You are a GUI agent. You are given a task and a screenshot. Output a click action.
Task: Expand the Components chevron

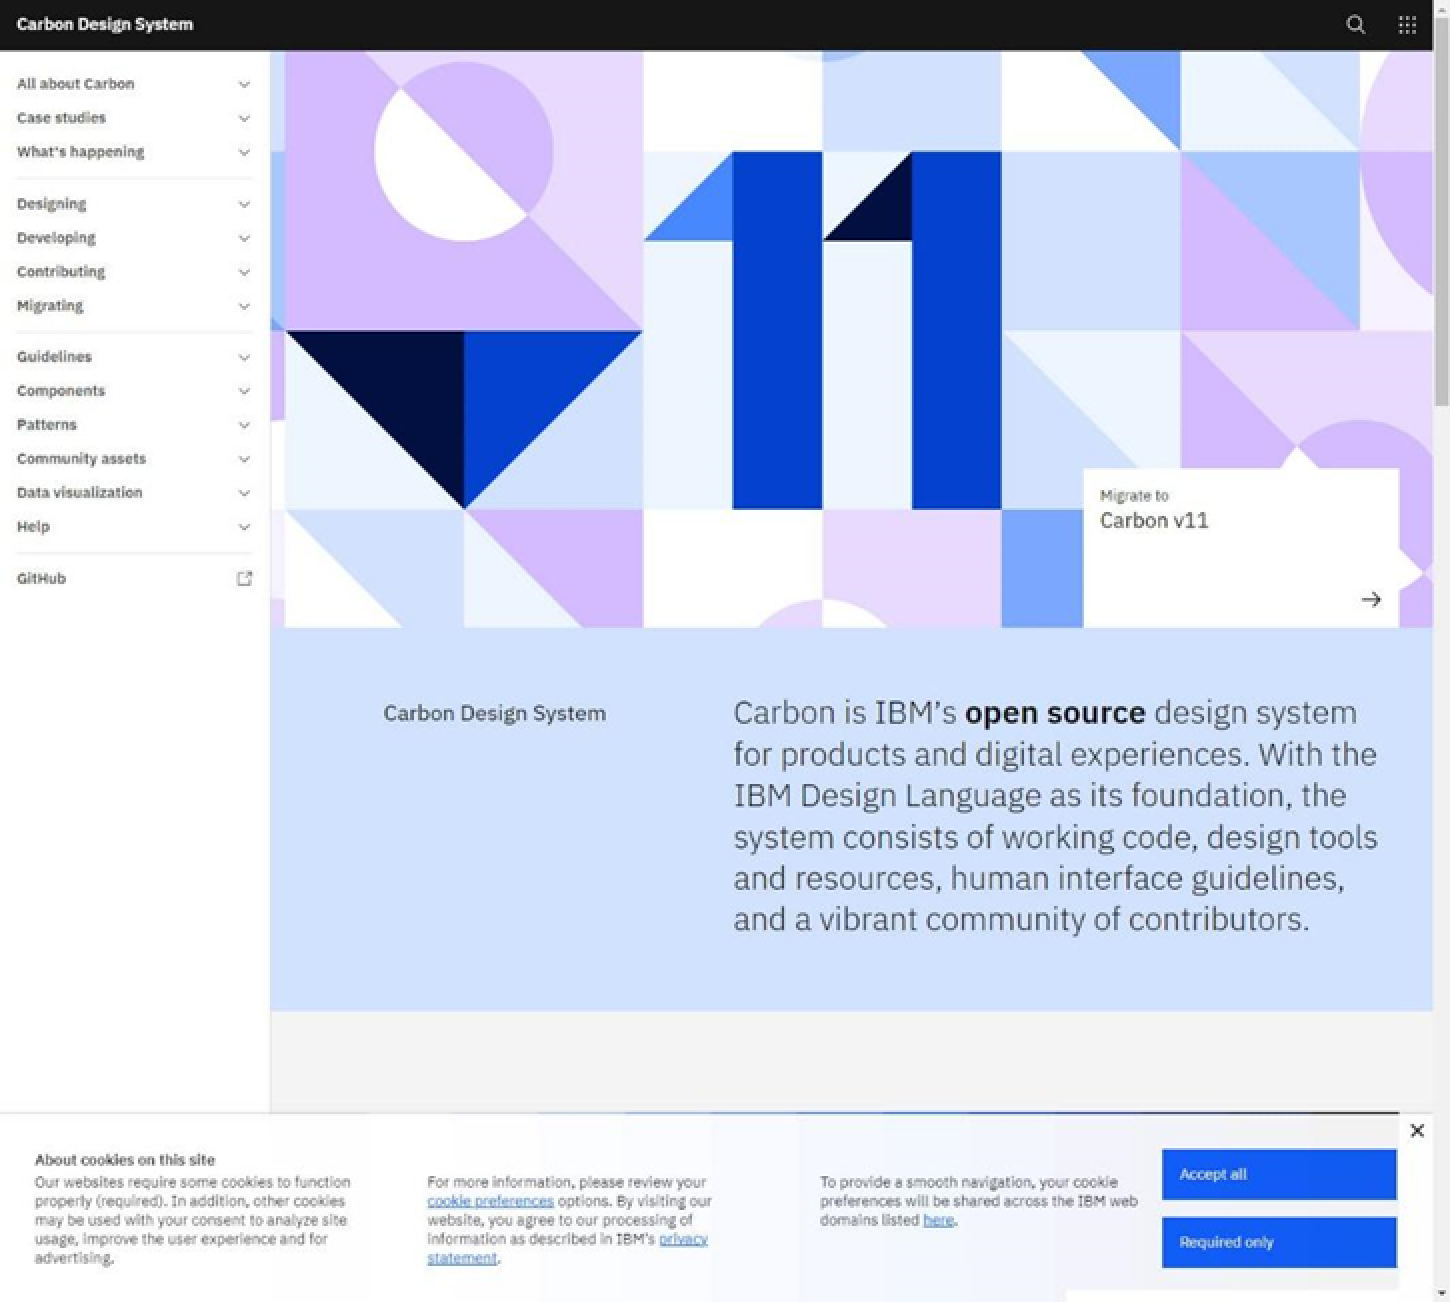coord(244,392)
